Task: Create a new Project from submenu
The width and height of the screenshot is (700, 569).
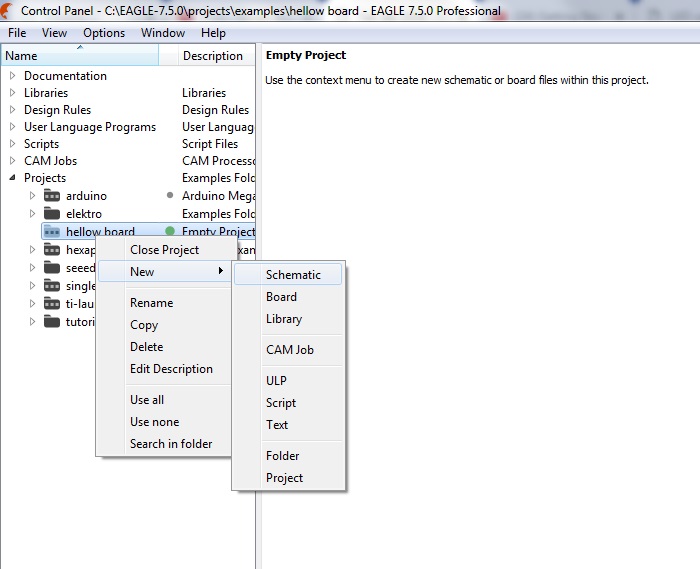Action: [288, 478]
